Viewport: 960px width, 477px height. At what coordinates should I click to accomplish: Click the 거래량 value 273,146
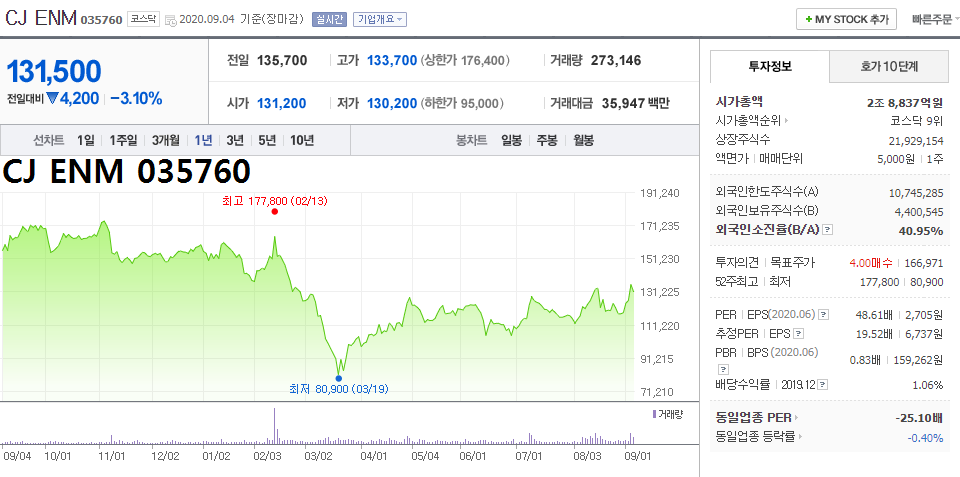616,60
